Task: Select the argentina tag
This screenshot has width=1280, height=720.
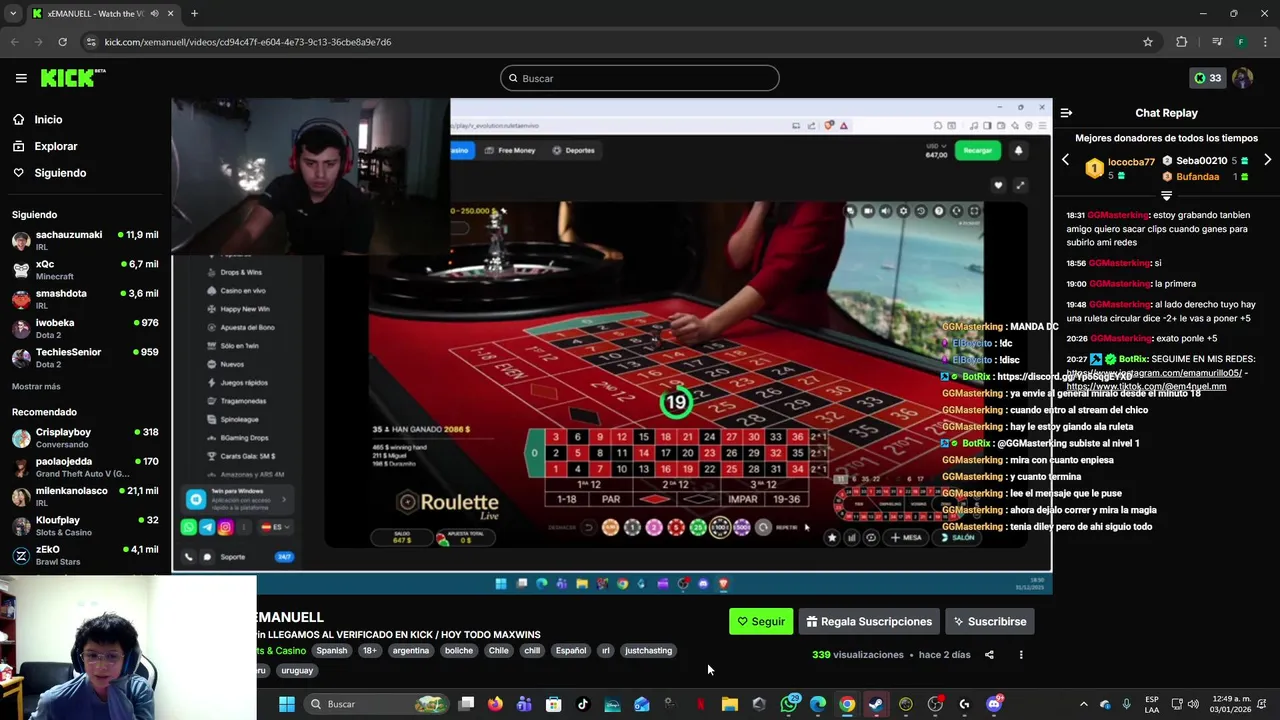Action: click(x=410, y=650)
